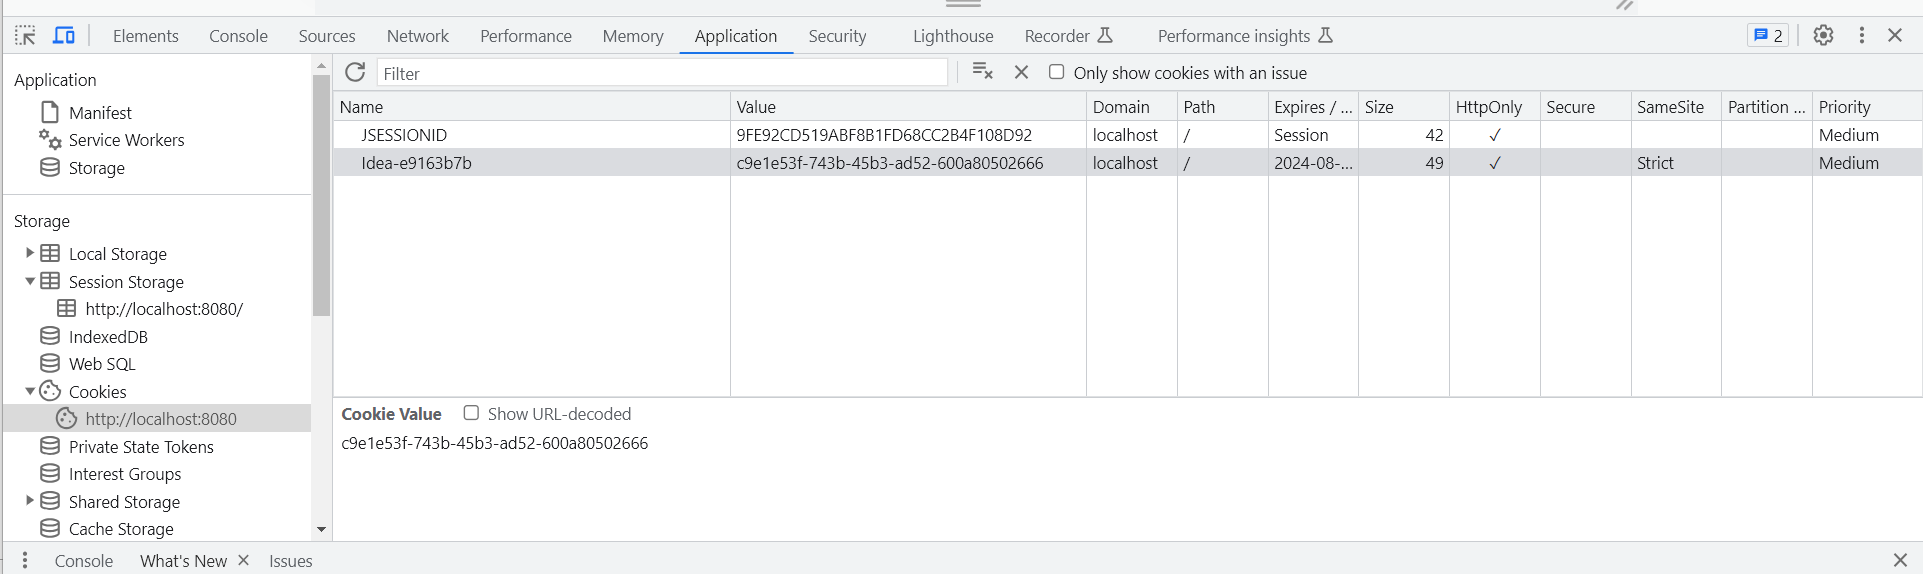Sort by Expires column header
The height and width of the screenshot is (574, 1923).
(x=1313, y=107)
